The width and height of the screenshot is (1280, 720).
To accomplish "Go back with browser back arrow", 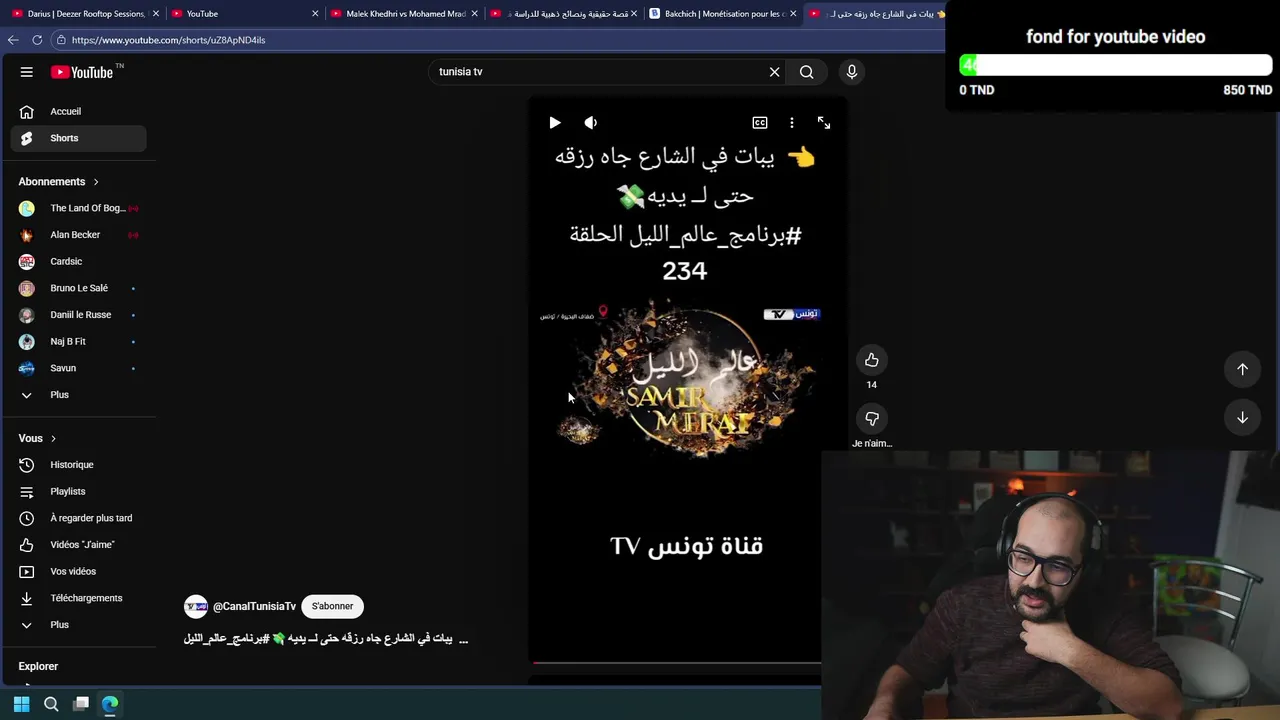I will pos(13,40).
